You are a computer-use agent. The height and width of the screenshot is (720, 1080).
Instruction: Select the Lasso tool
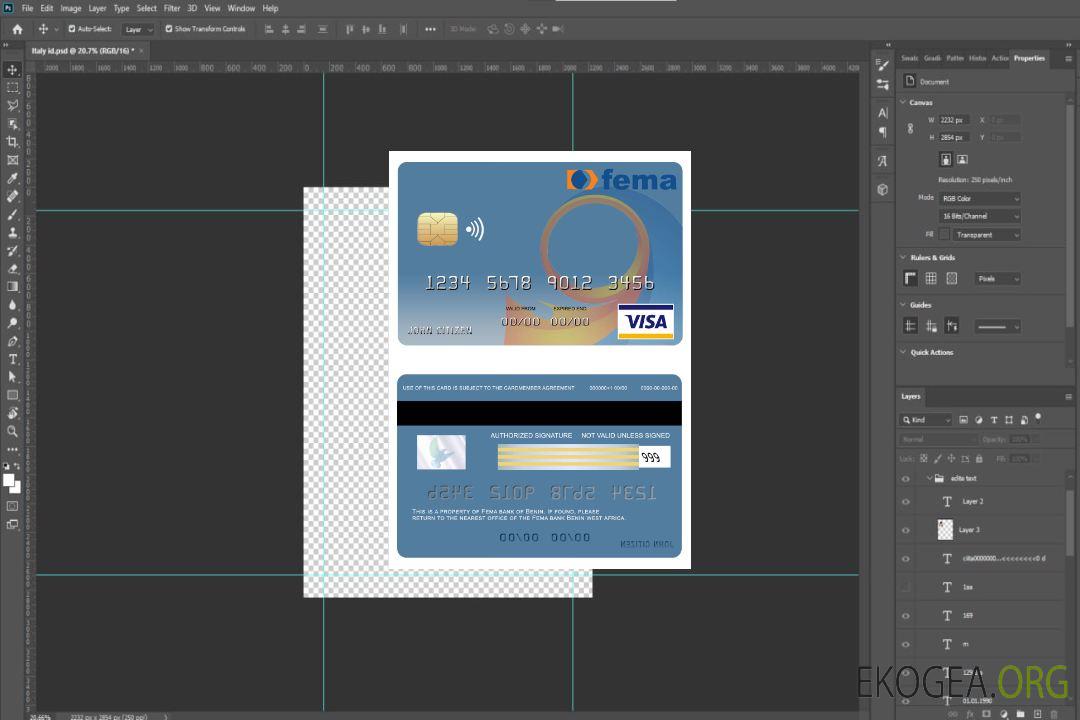click(x=12, y=105)
